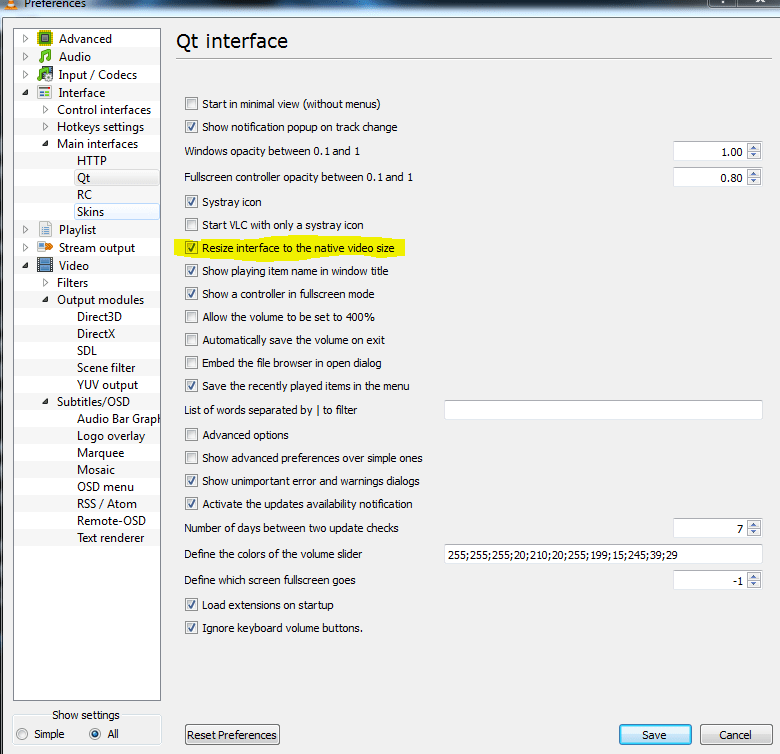
Task: Expand the Filters node under Video
Action: (x=45, y=283)
